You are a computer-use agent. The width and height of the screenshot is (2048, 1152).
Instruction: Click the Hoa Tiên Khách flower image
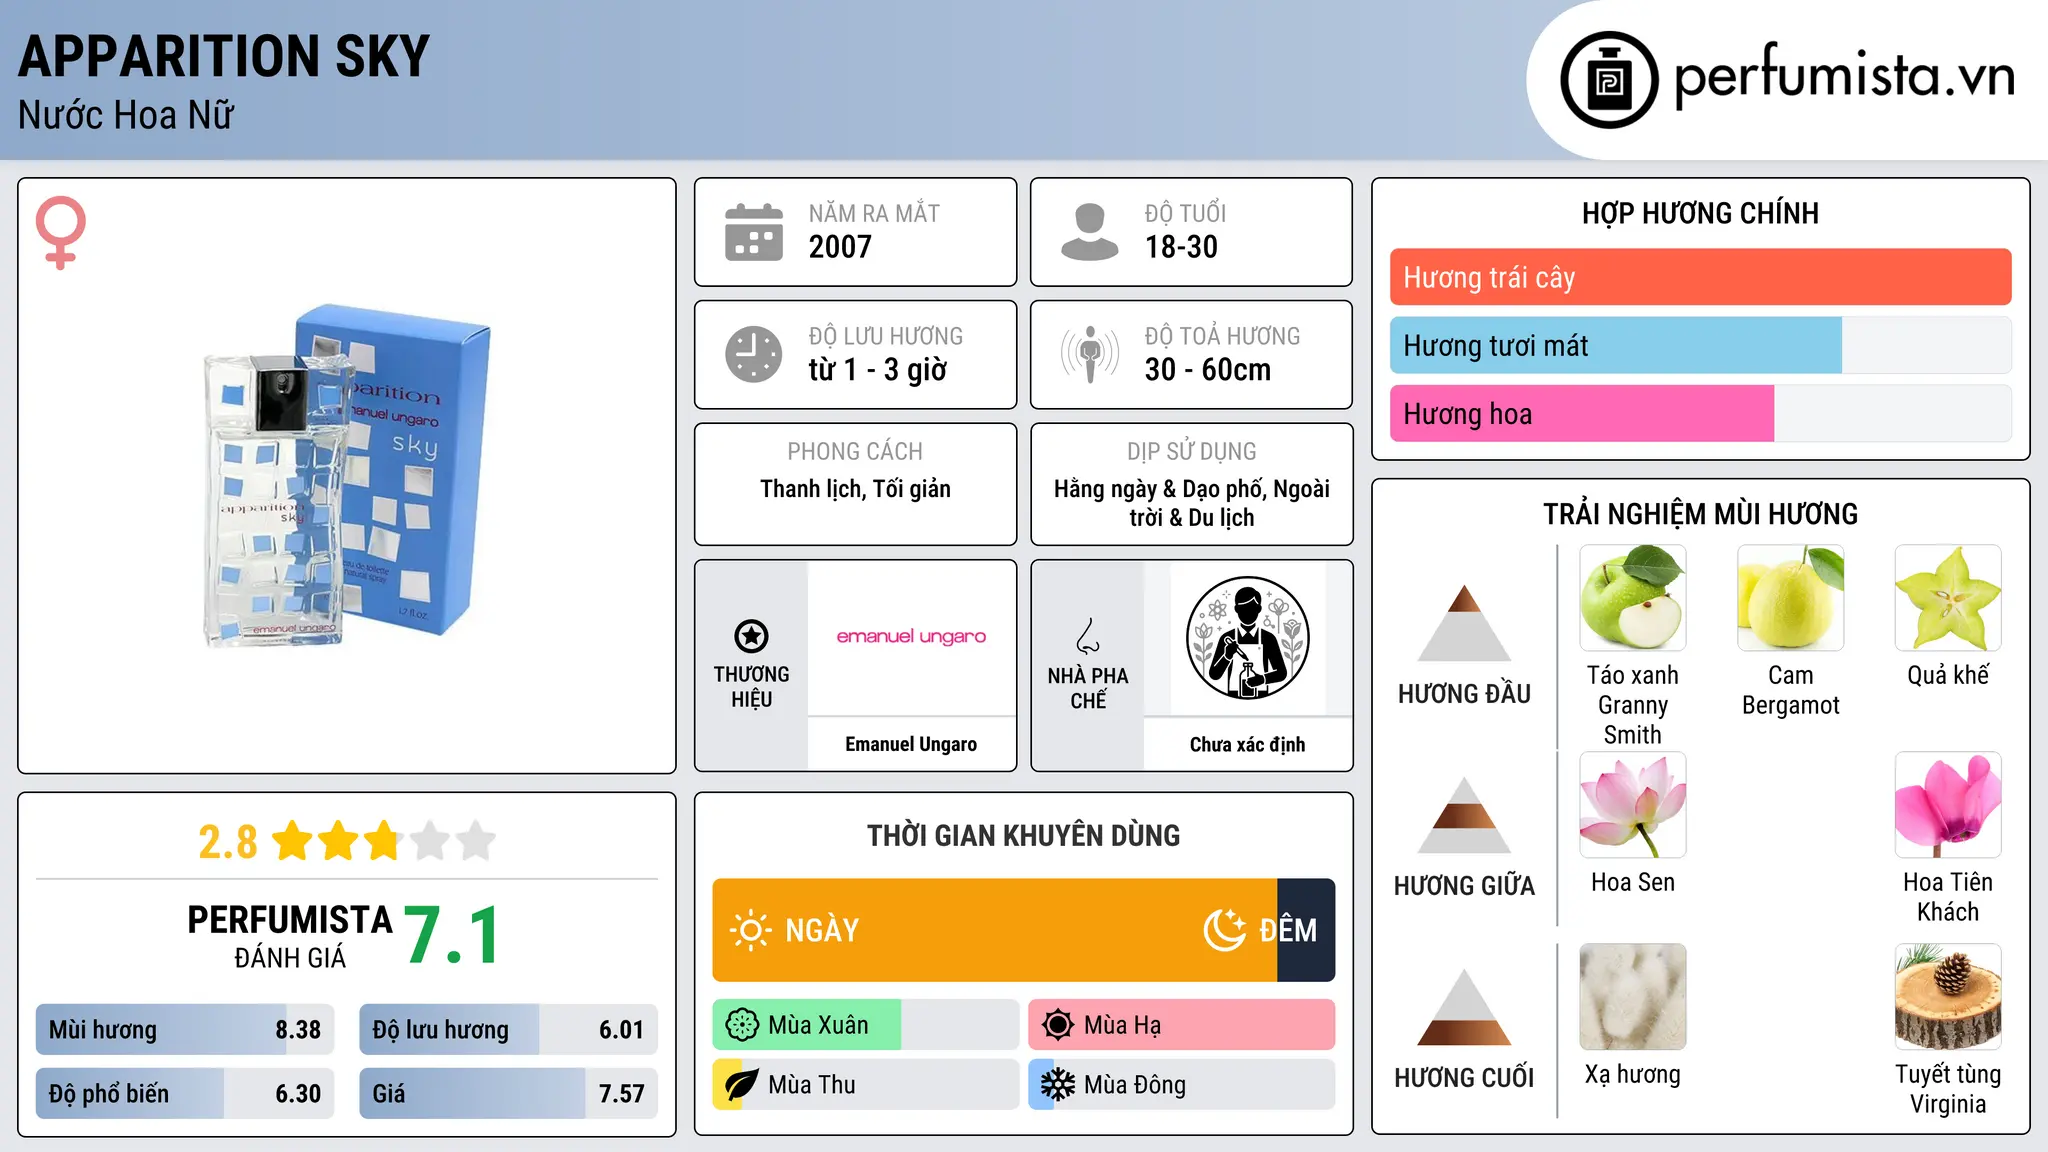1948,805
